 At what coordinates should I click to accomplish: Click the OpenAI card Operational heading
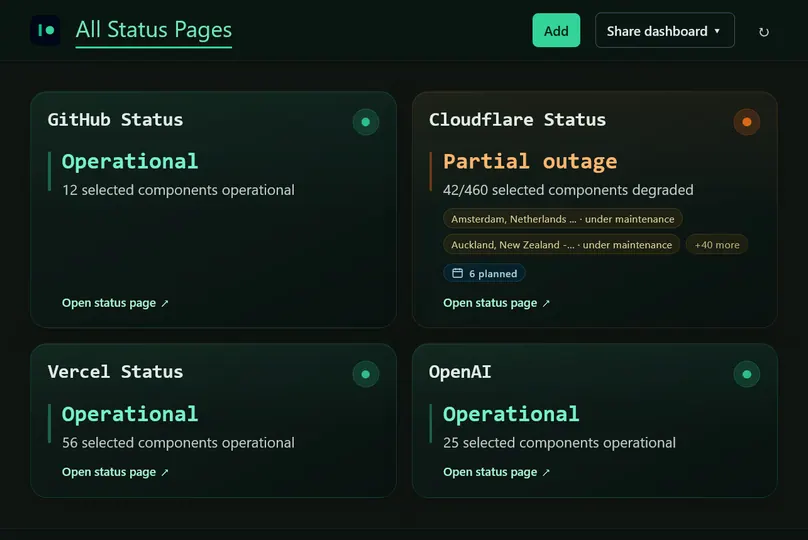pos(511,414)
